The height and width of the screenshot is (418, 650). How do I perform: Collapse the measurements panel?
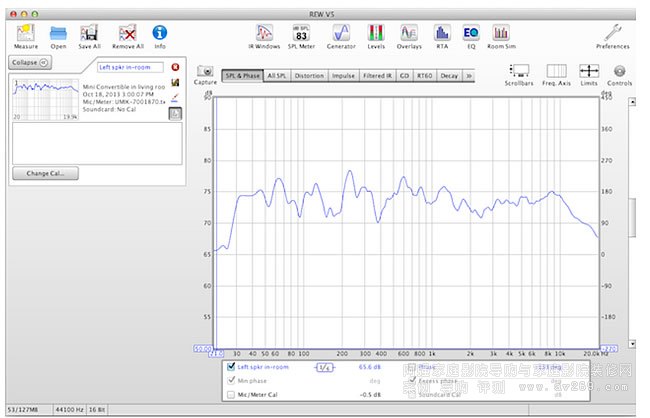click(32, 62)
